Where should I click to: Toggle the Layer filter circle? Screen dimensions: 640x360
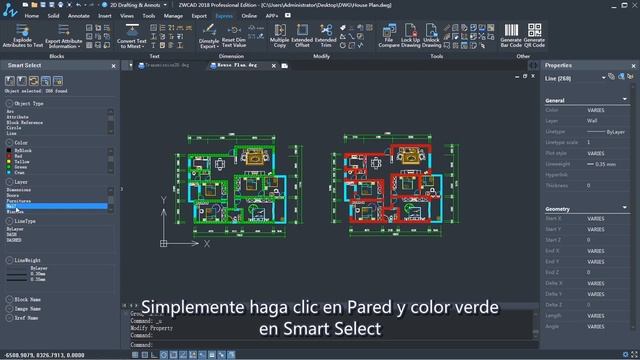point(9,182)
